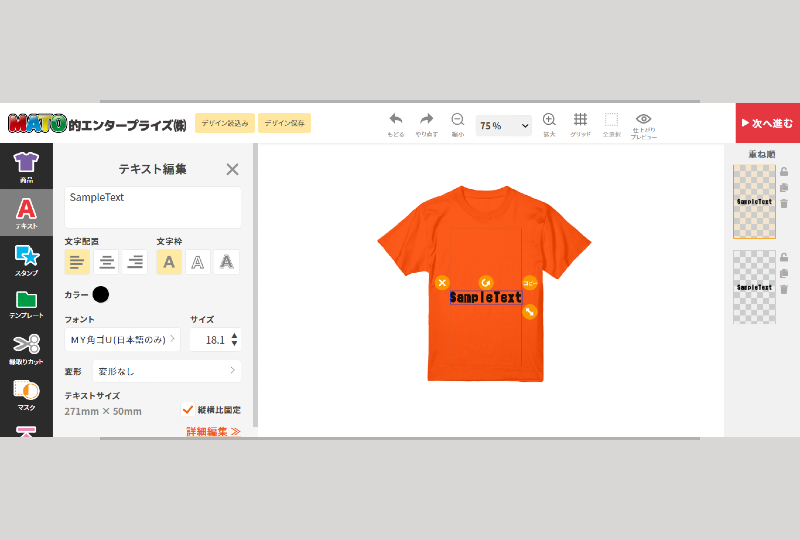800x540 pixels.
Task: Click the zoom in (拡大) magnifier
Action: click(x=549, y=123)
